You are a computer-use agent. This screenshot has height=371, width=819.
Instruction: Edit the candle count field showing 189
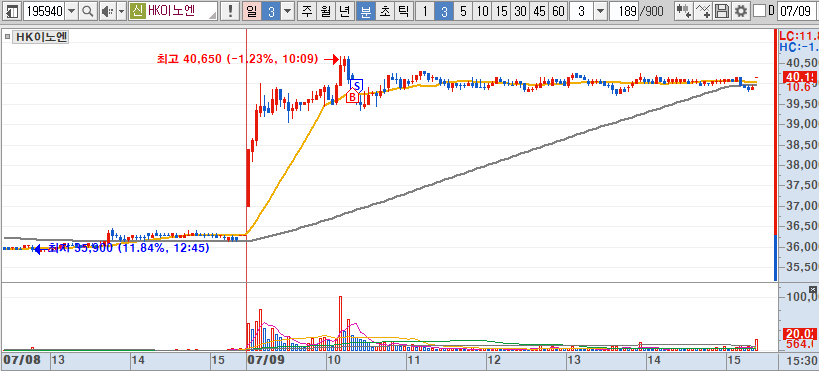pos(624,11)
